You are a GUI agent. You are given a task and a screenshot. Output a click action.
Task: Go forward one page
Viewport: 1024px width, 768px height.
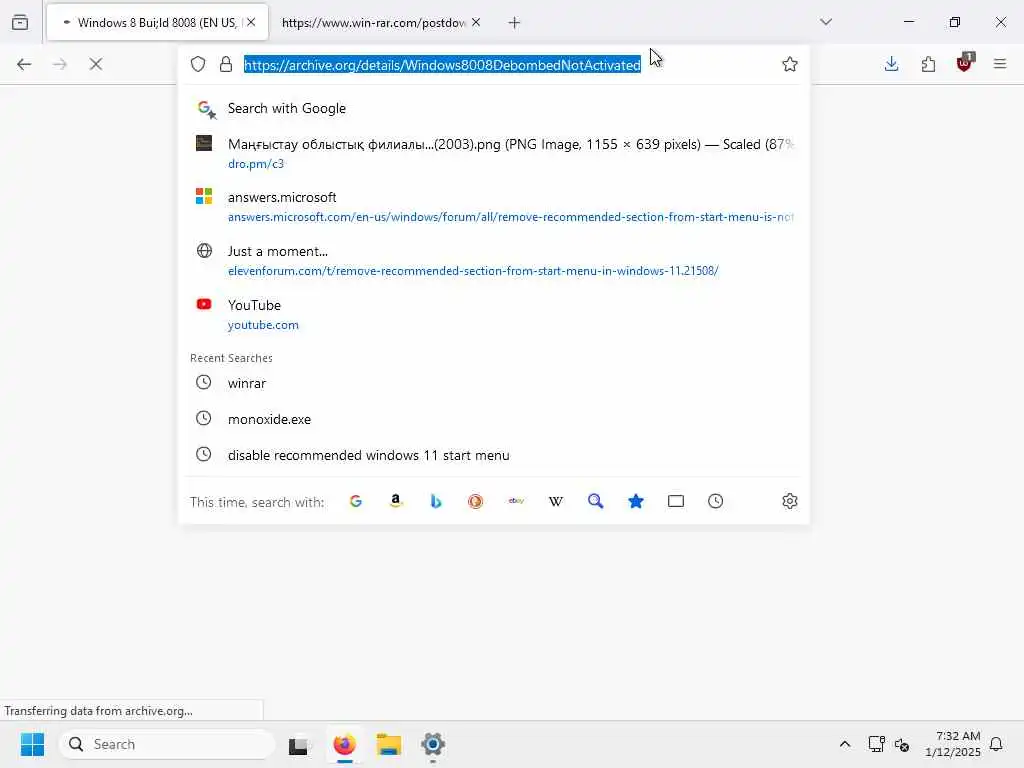tap(60, 64)
